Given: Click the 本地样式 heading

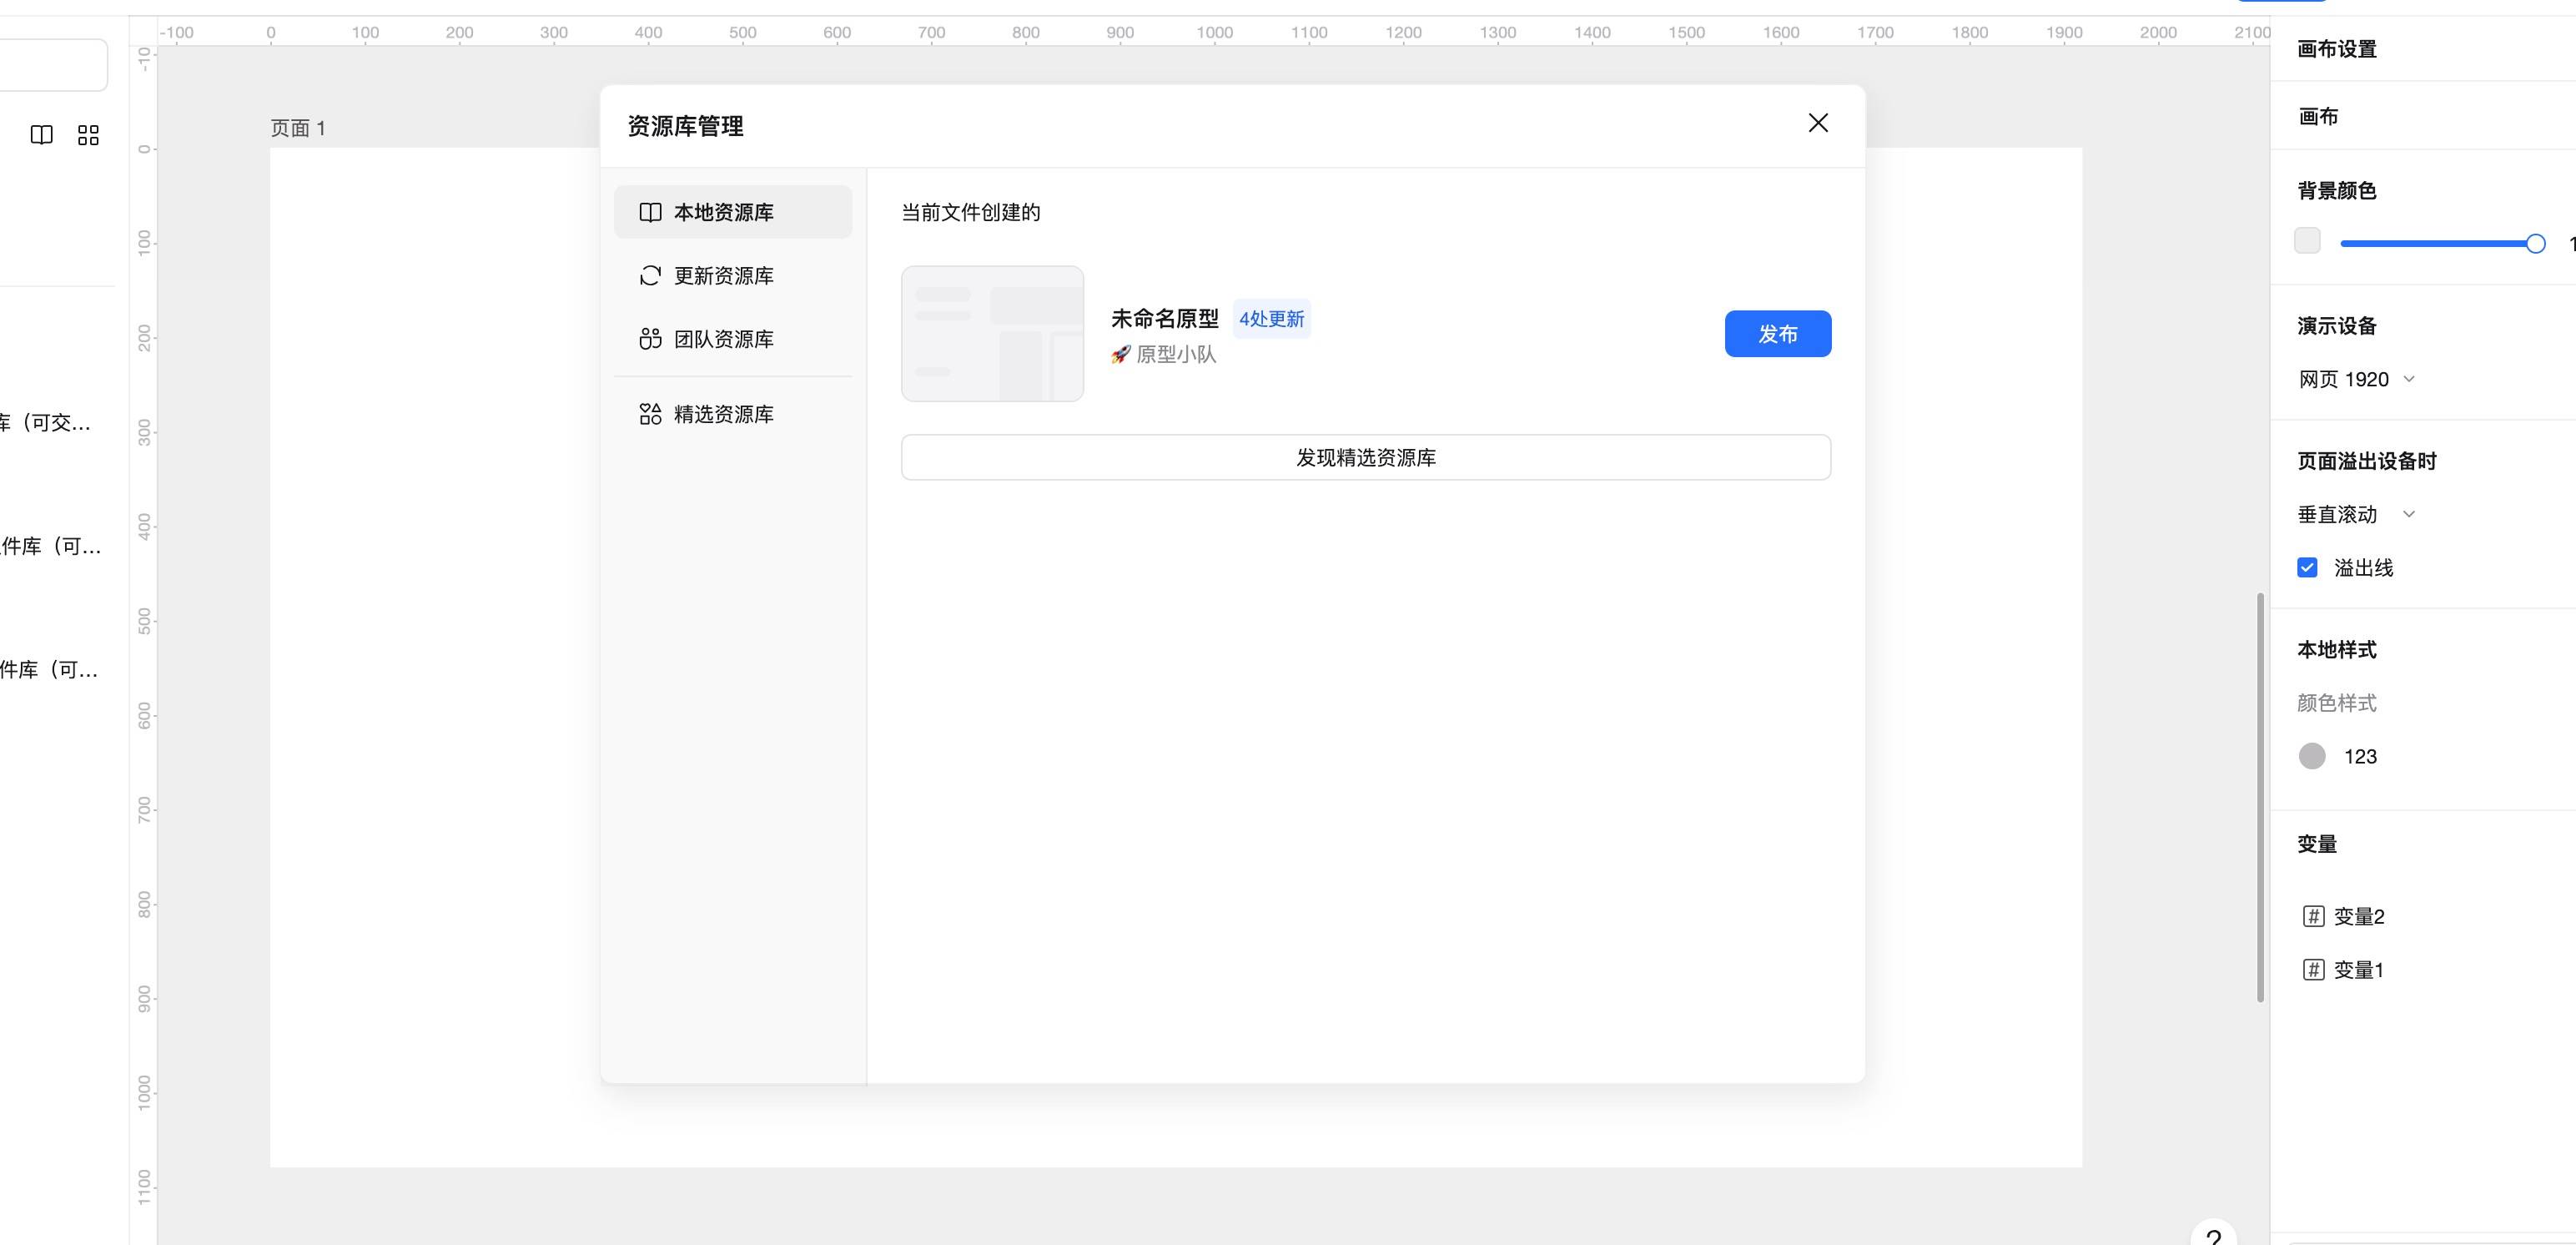Looking at the screenshot, I should [2337, 650].
